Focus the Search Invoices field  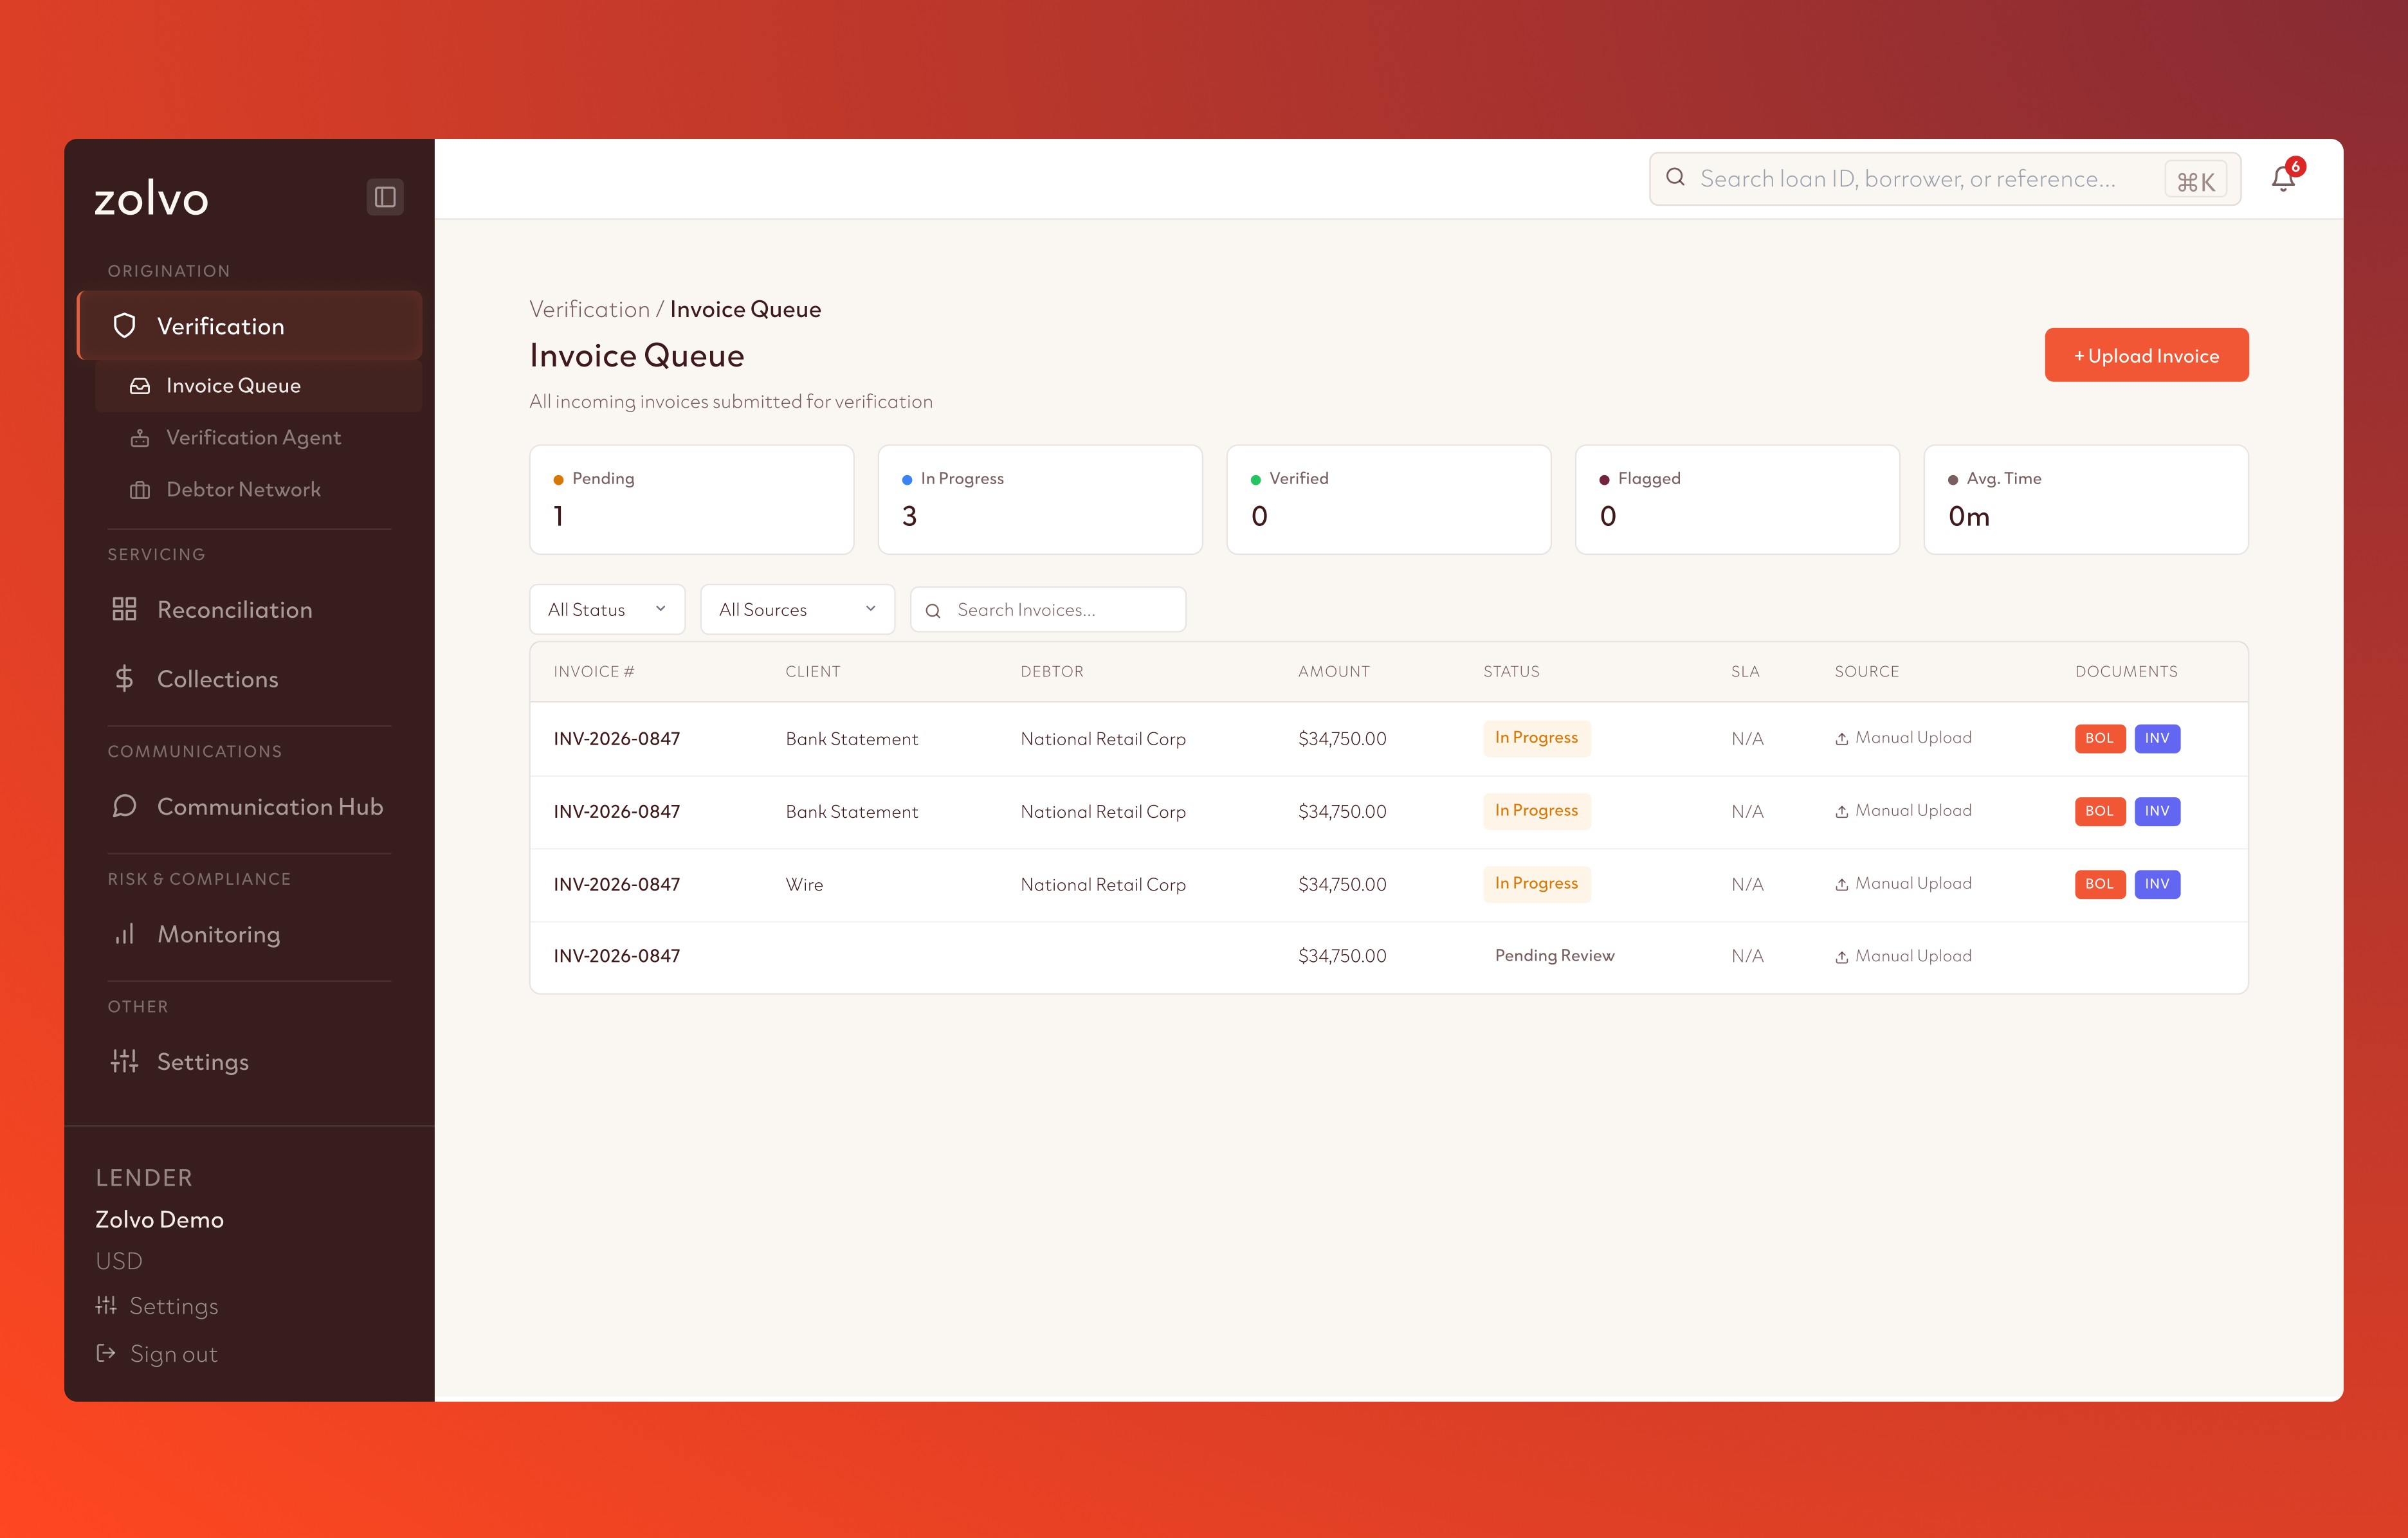[x=1047, y=609]
